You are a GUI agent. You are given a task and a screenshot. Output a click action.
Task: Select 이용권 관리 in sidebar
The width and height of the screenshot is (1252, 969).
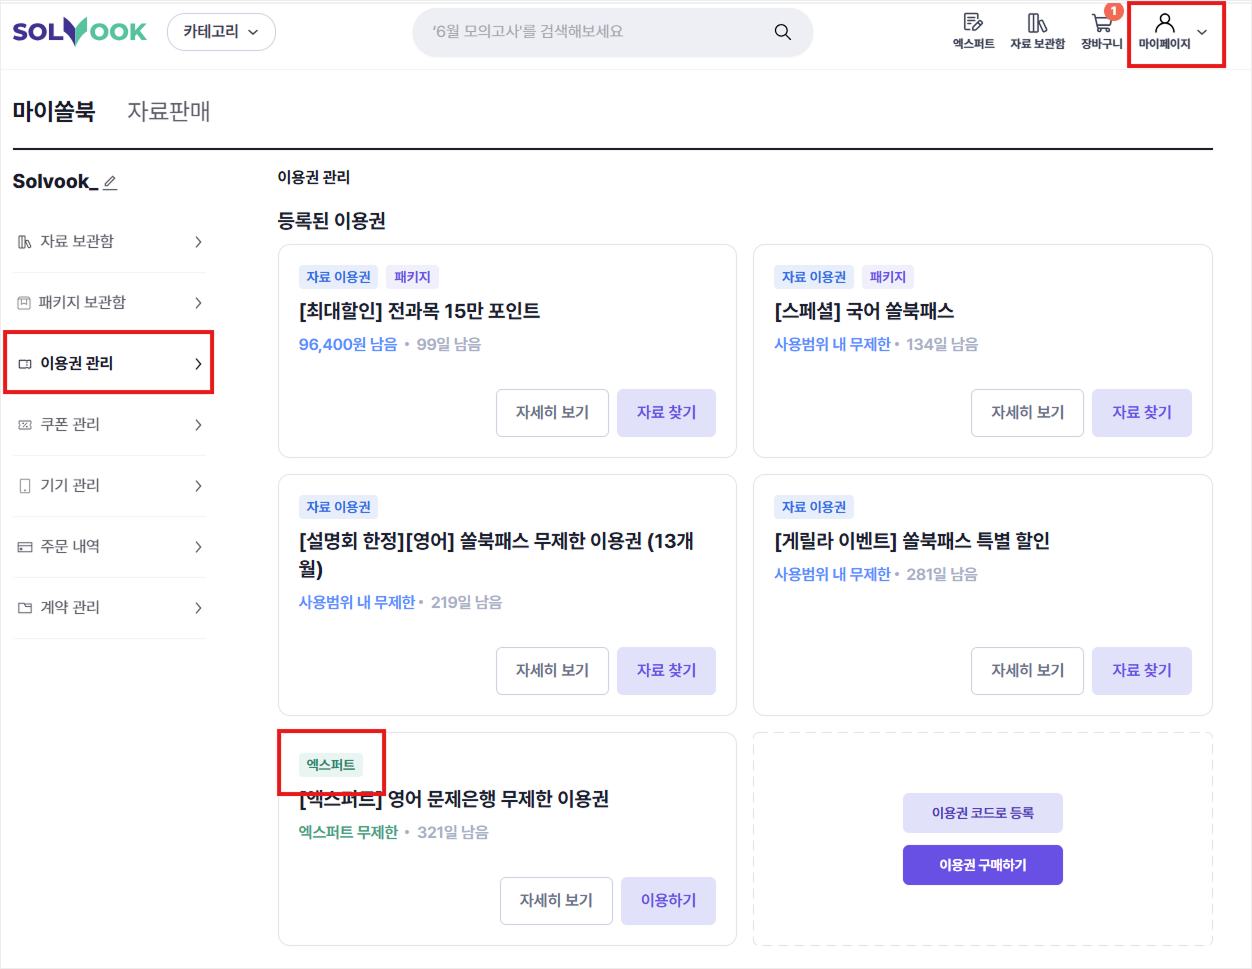(x=109, y=363)
